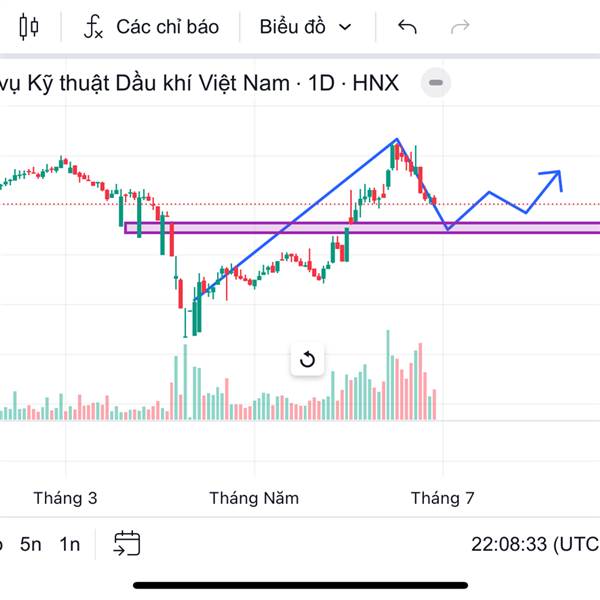Select the 1n time range
600x600 pixels.
point(70,544)
